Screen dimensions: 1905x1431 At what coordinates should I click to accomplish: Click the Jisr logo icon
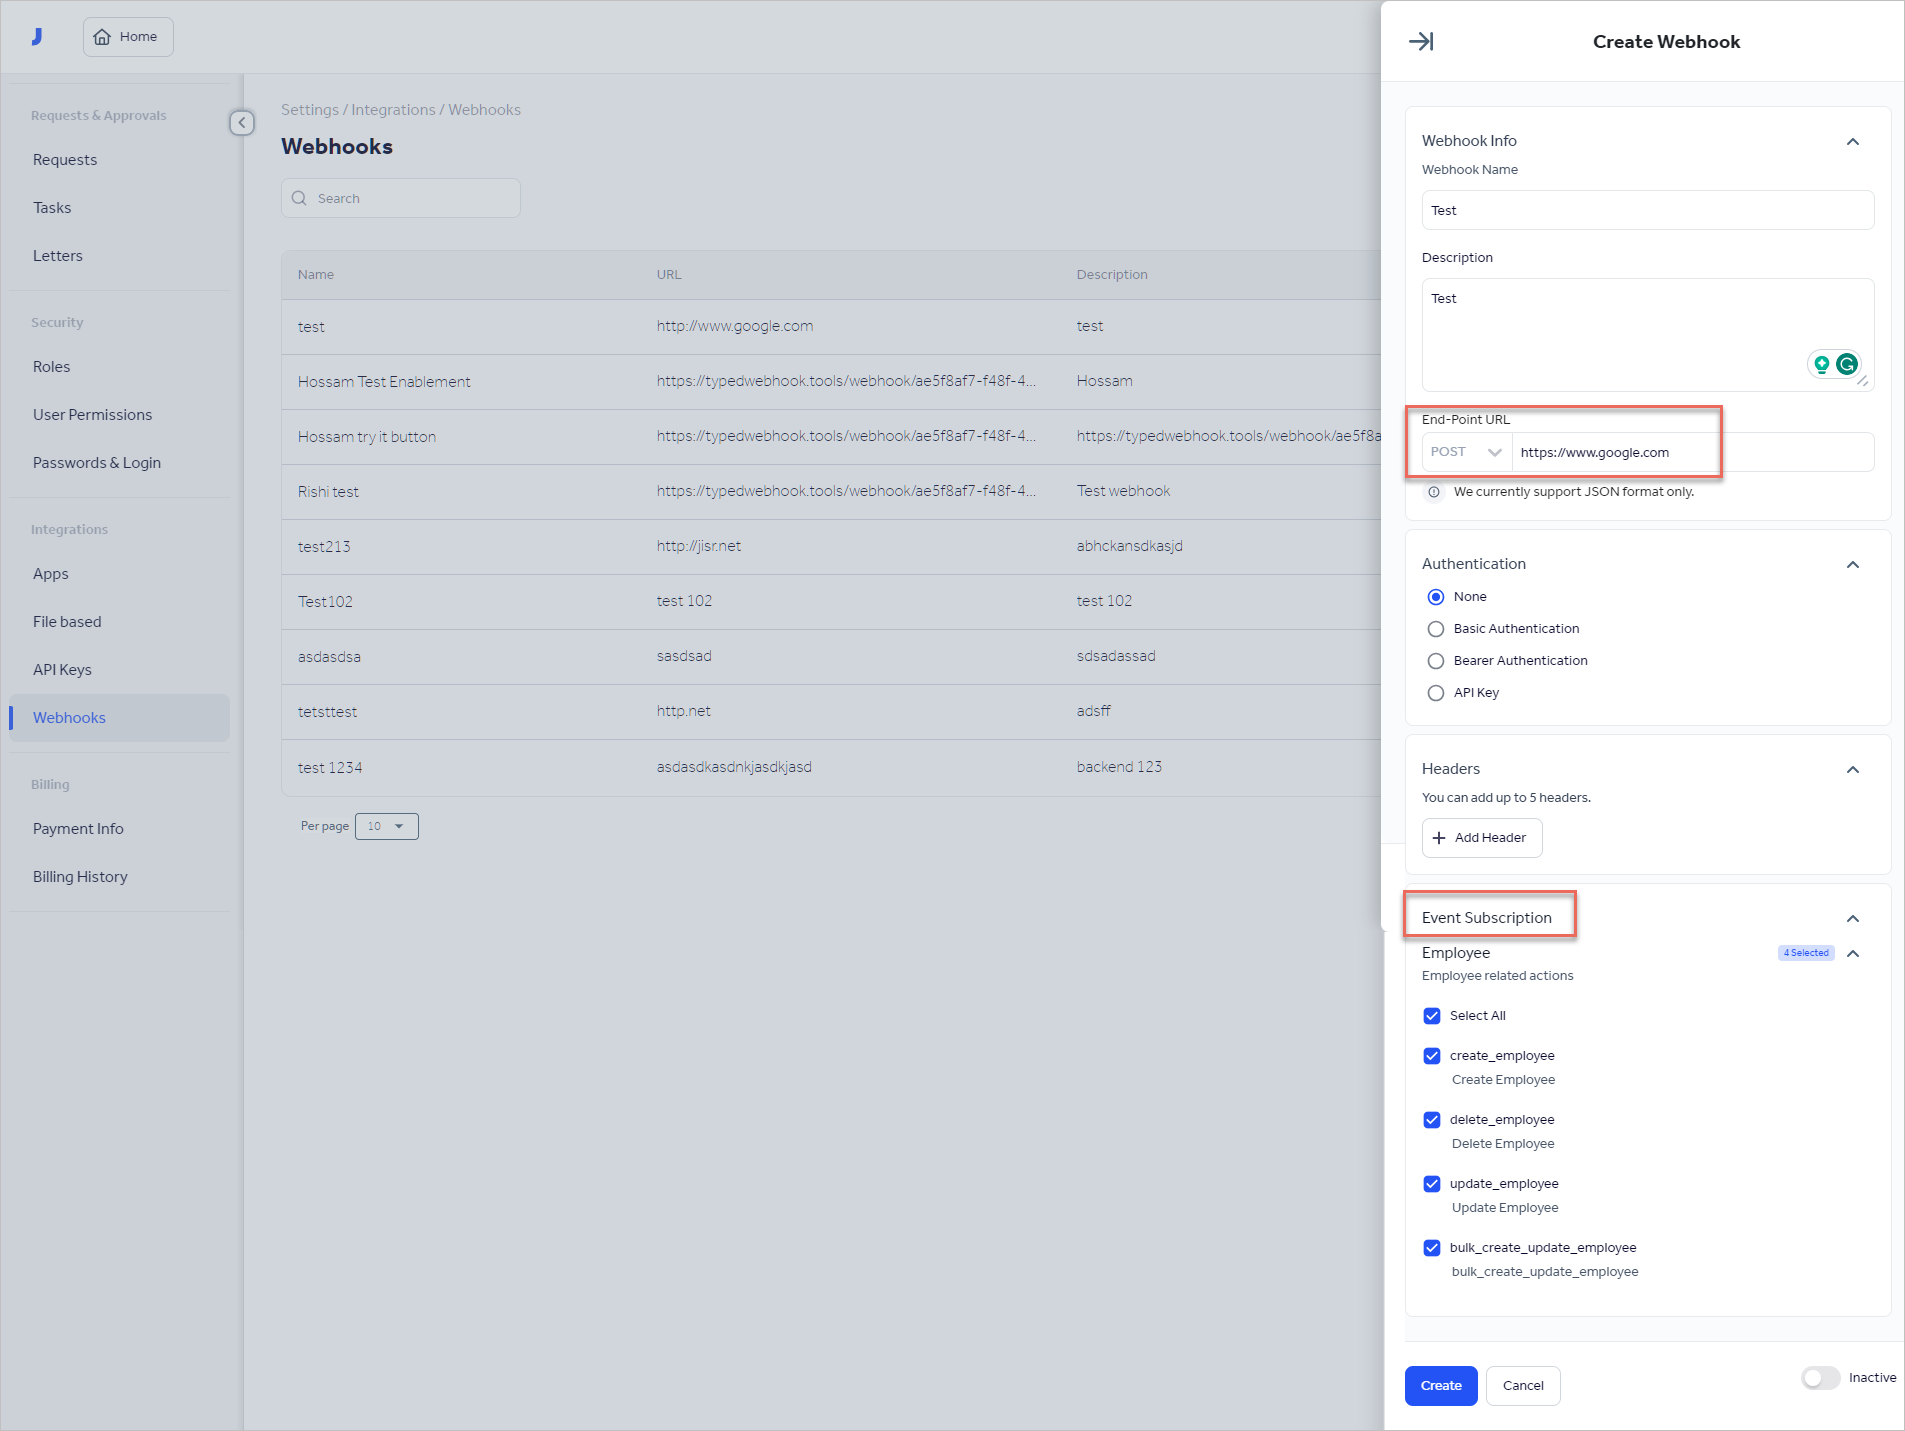(x=37, y=36)
